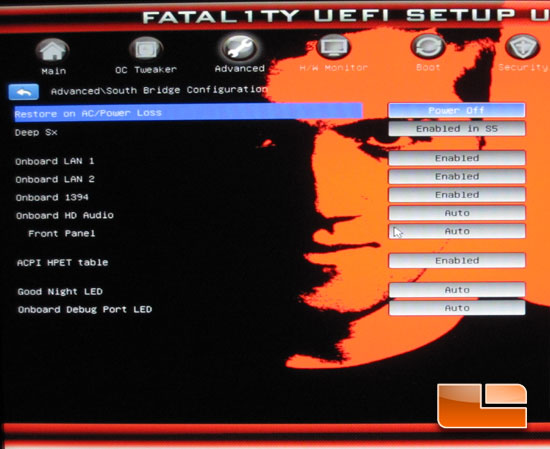The image size is (550, 449).
Task: Open Good Night LED Auto selector
Action: coord(457,290)
